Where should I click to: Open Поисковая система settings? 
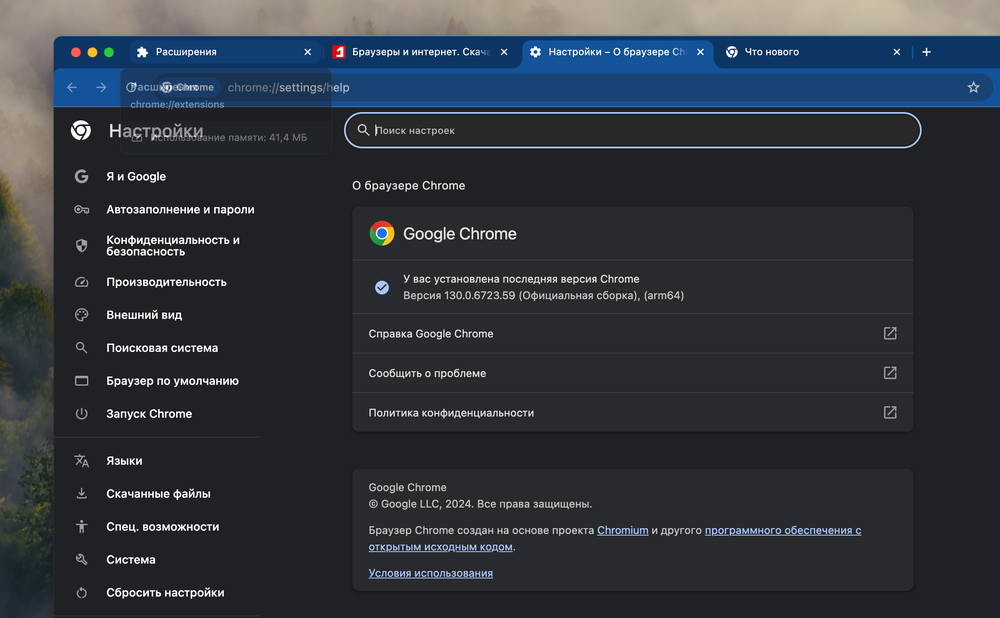tap(163, 348)
